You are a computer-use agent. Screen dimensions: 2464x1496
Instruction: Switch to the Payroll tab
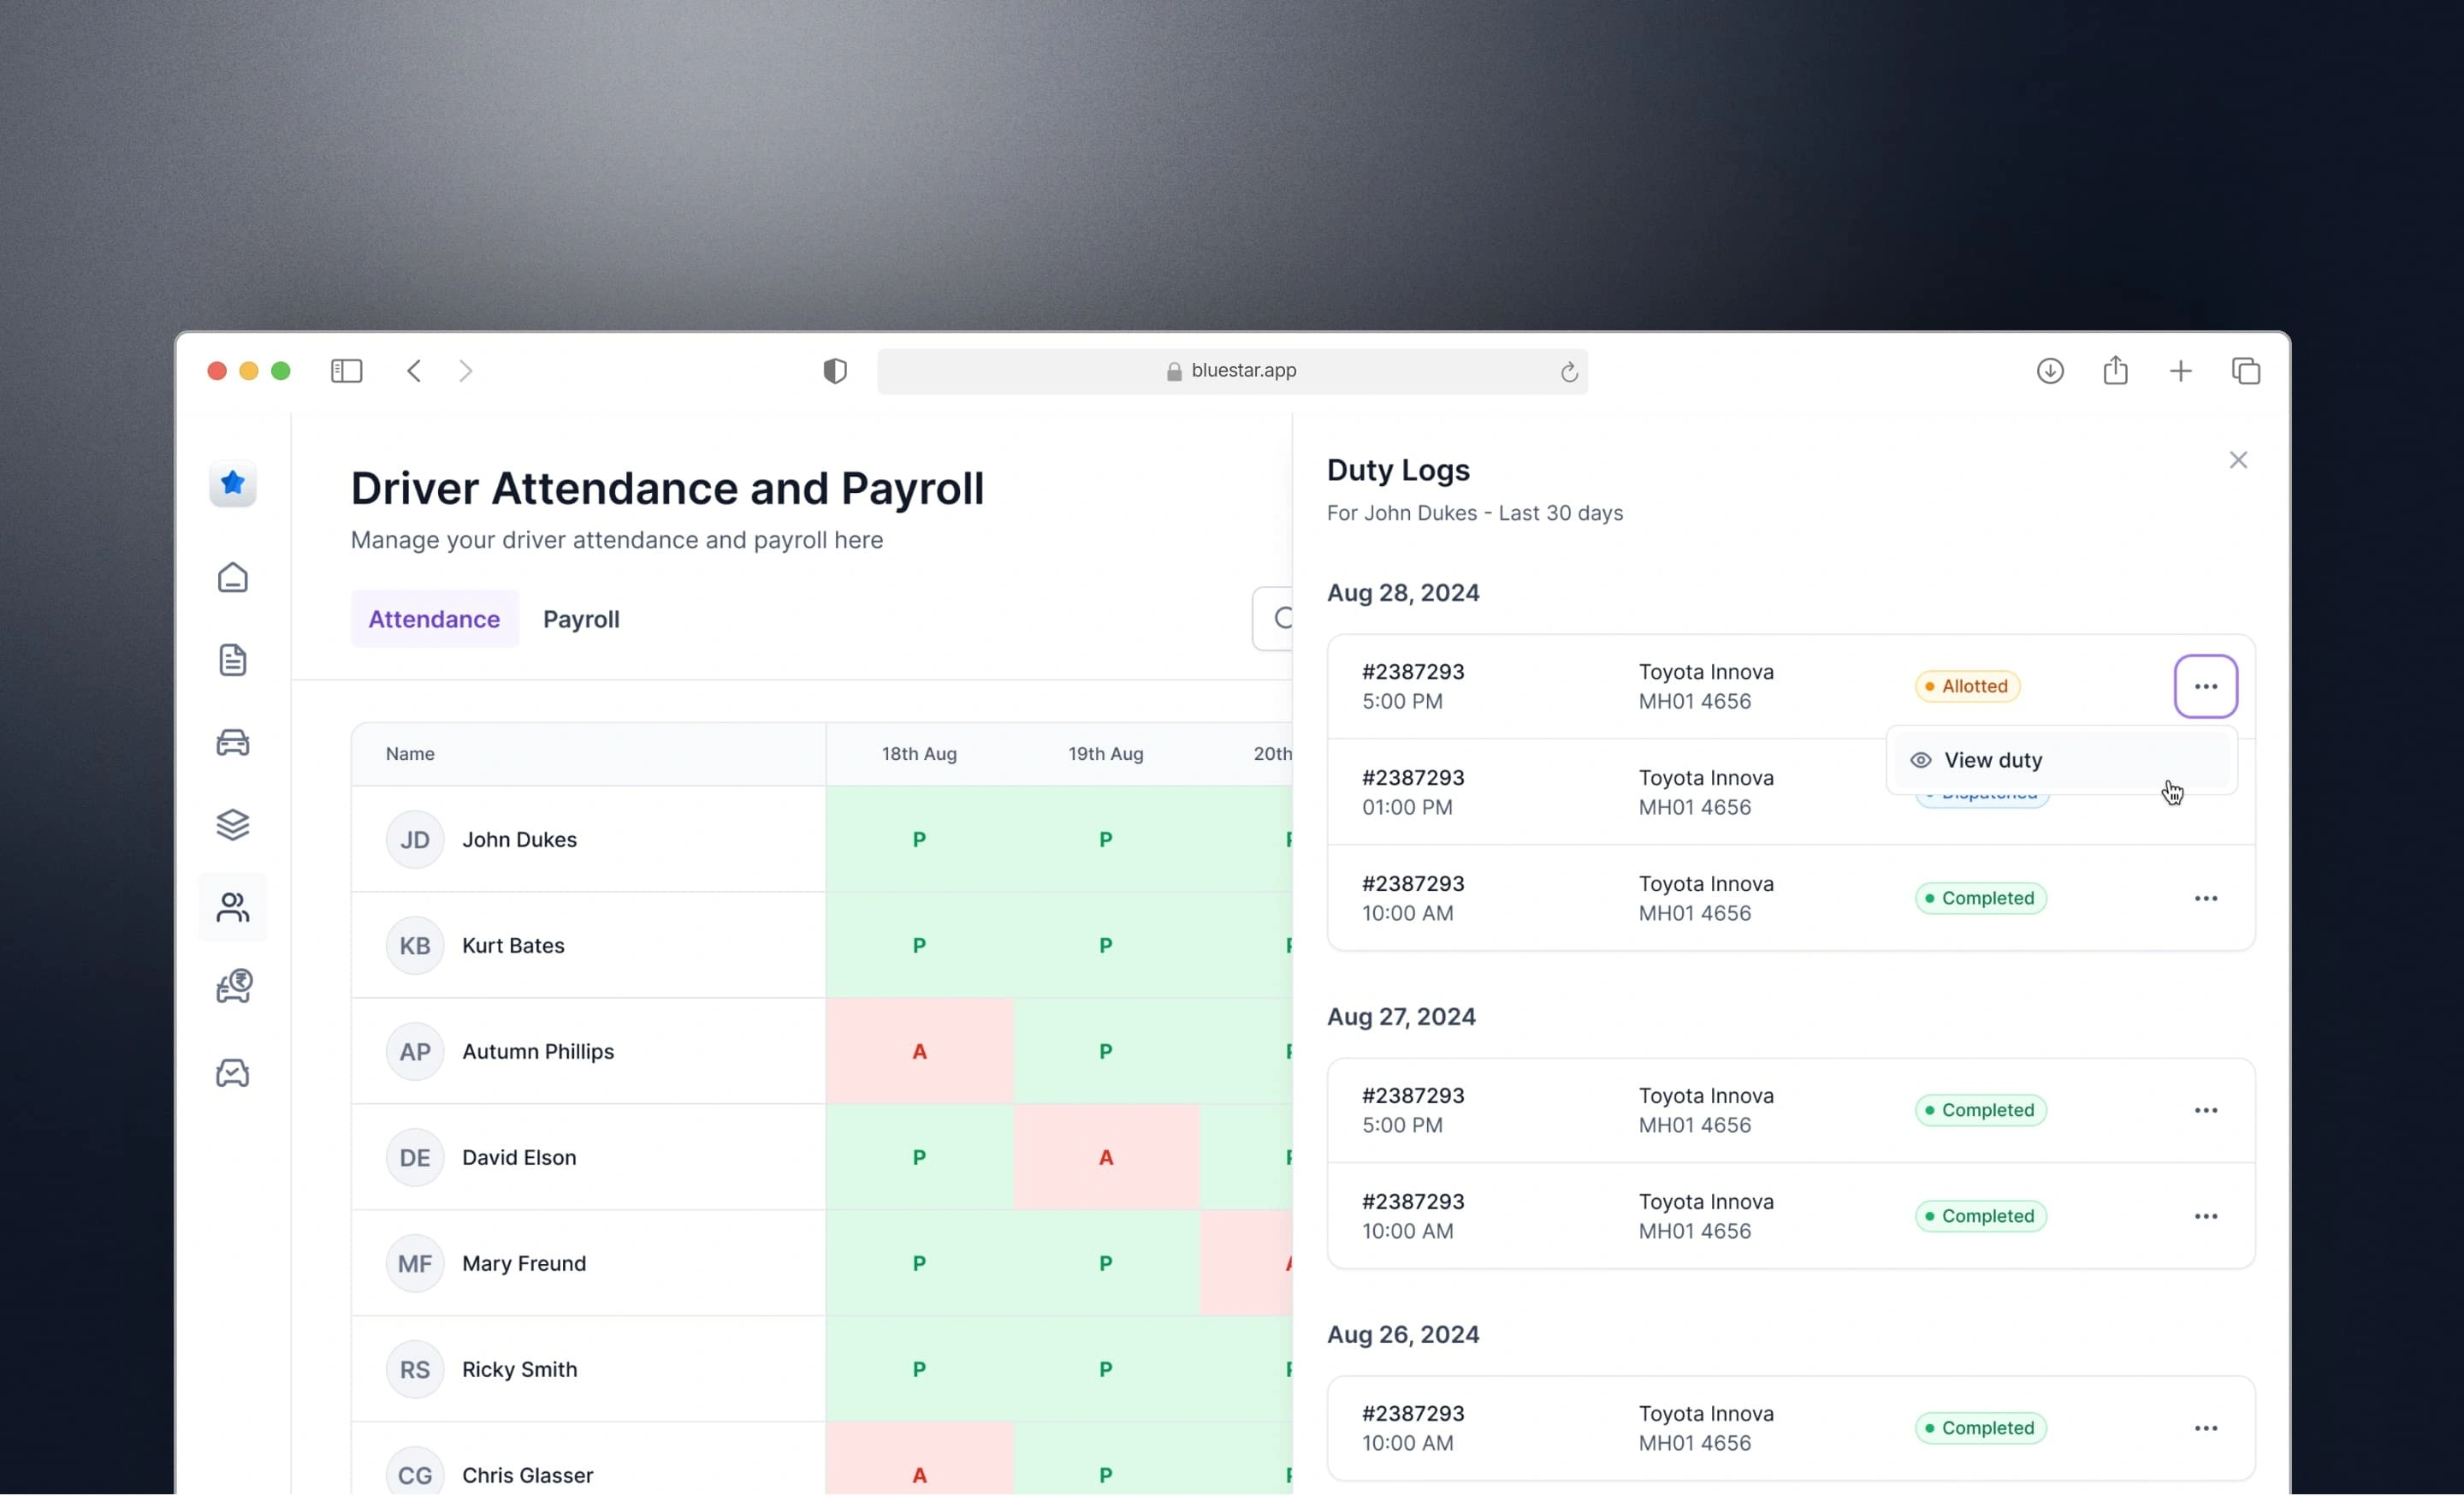[x=581, y=618]
